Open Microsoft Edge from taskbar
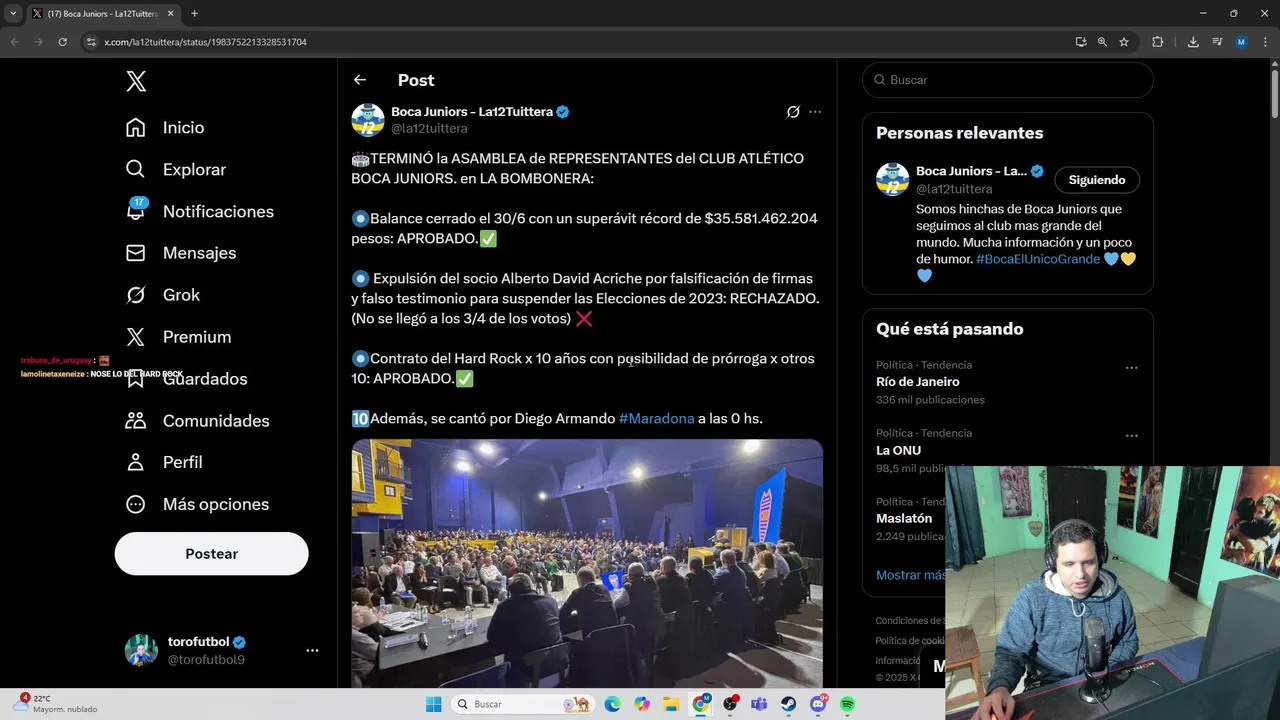The image size is (1280, 720). click(612, 704)
